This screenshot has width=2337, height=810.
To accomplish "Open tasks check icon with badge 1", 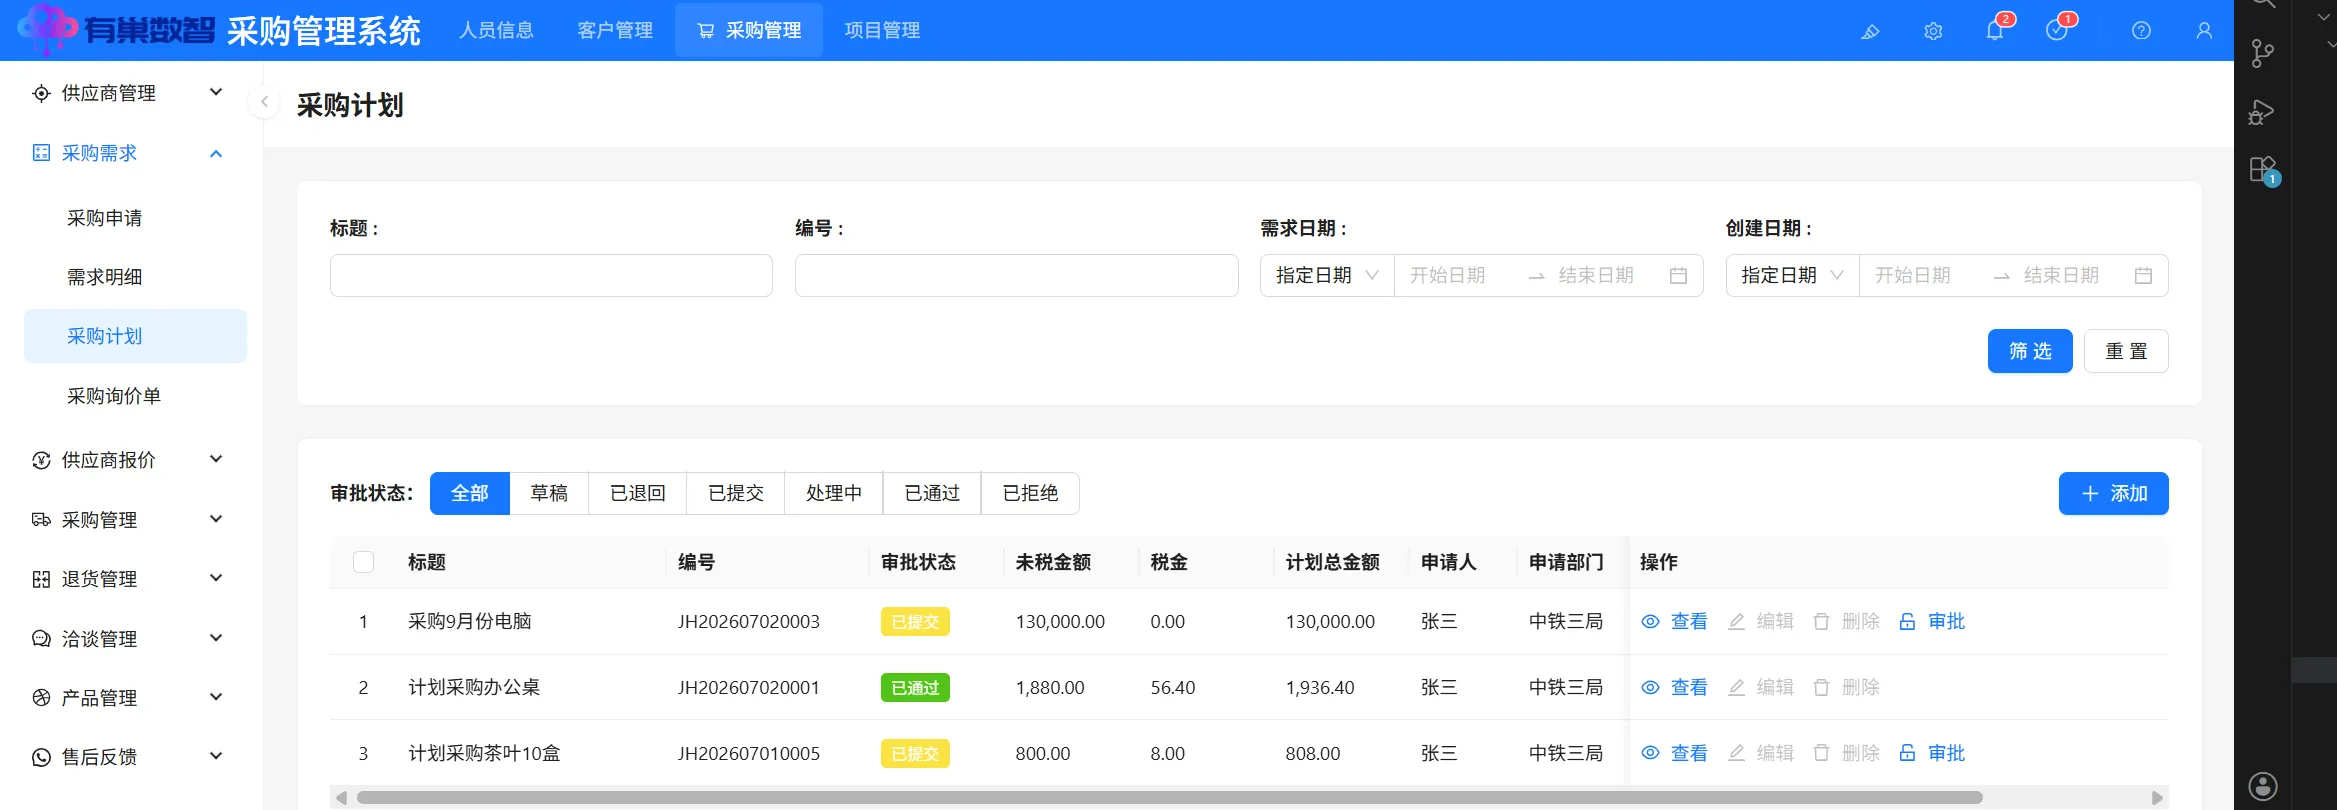I will (x=2058, y=30).
